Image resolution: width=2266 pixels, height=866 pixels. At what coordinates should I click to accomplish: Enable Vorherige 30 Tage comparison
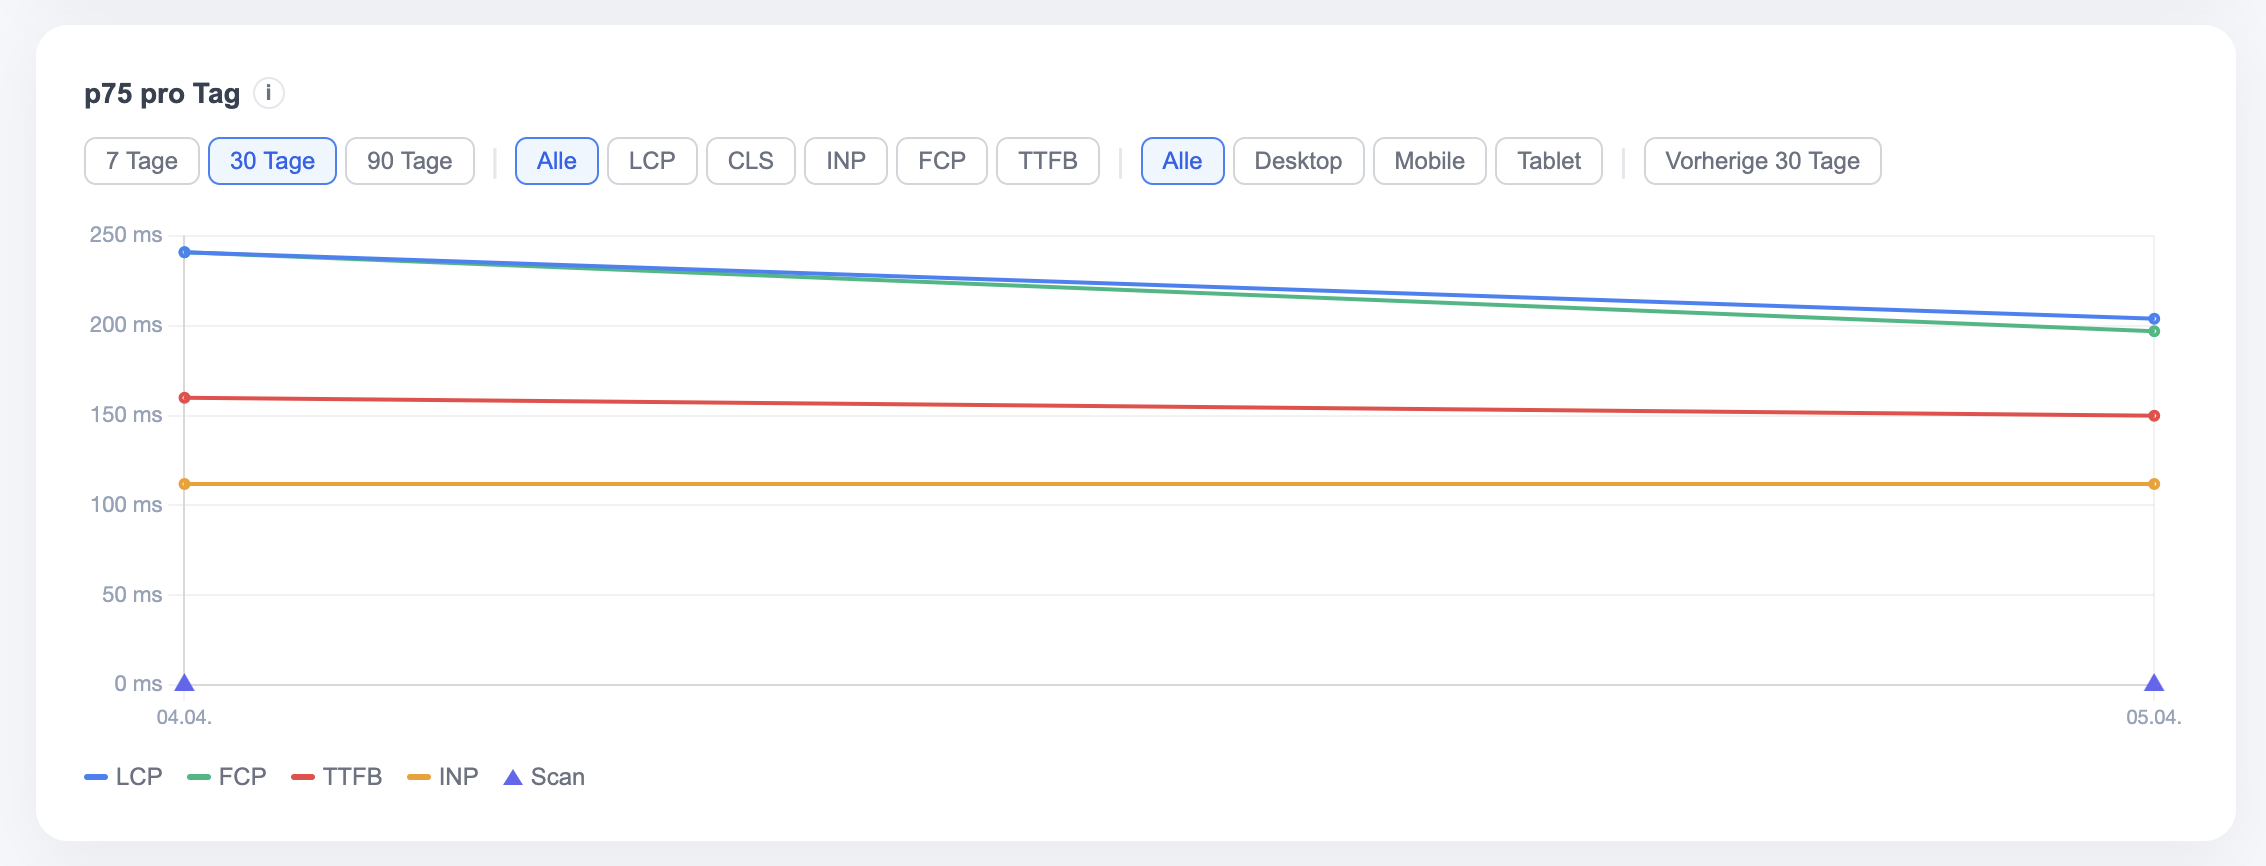1762,161
